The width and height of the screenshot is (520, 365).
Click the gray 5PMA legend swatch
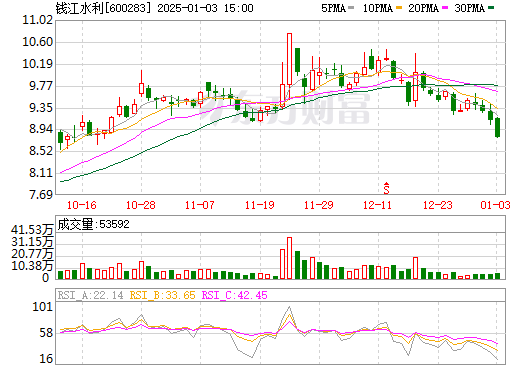click(351, 8)
